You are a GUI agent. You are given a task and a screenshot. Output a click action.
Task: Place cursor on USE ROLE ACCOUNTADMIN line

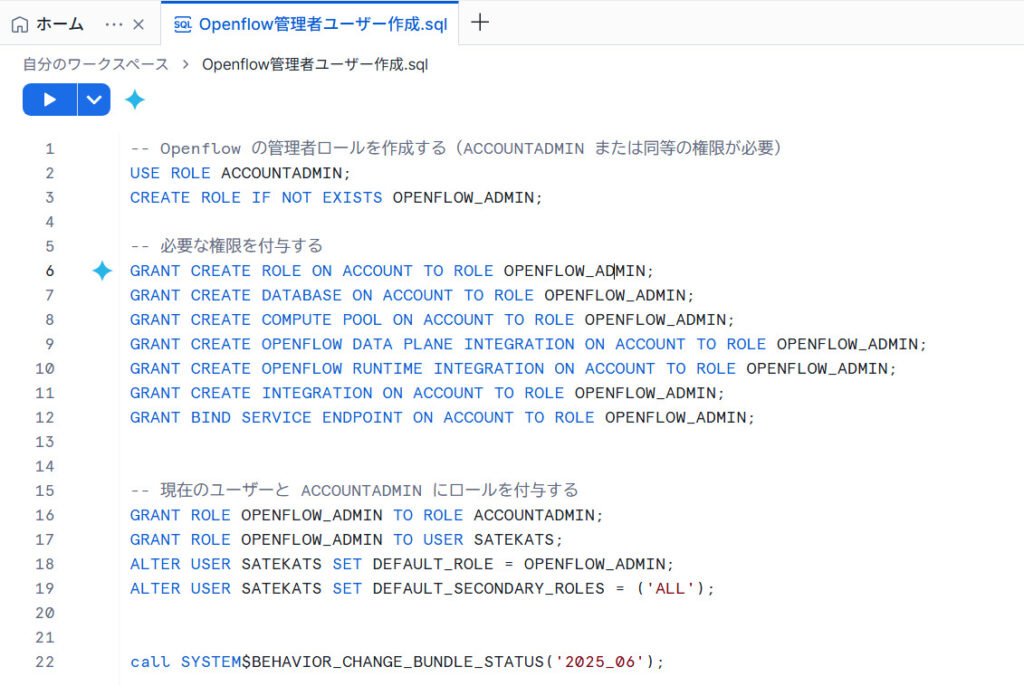click(x=240, y=173)
